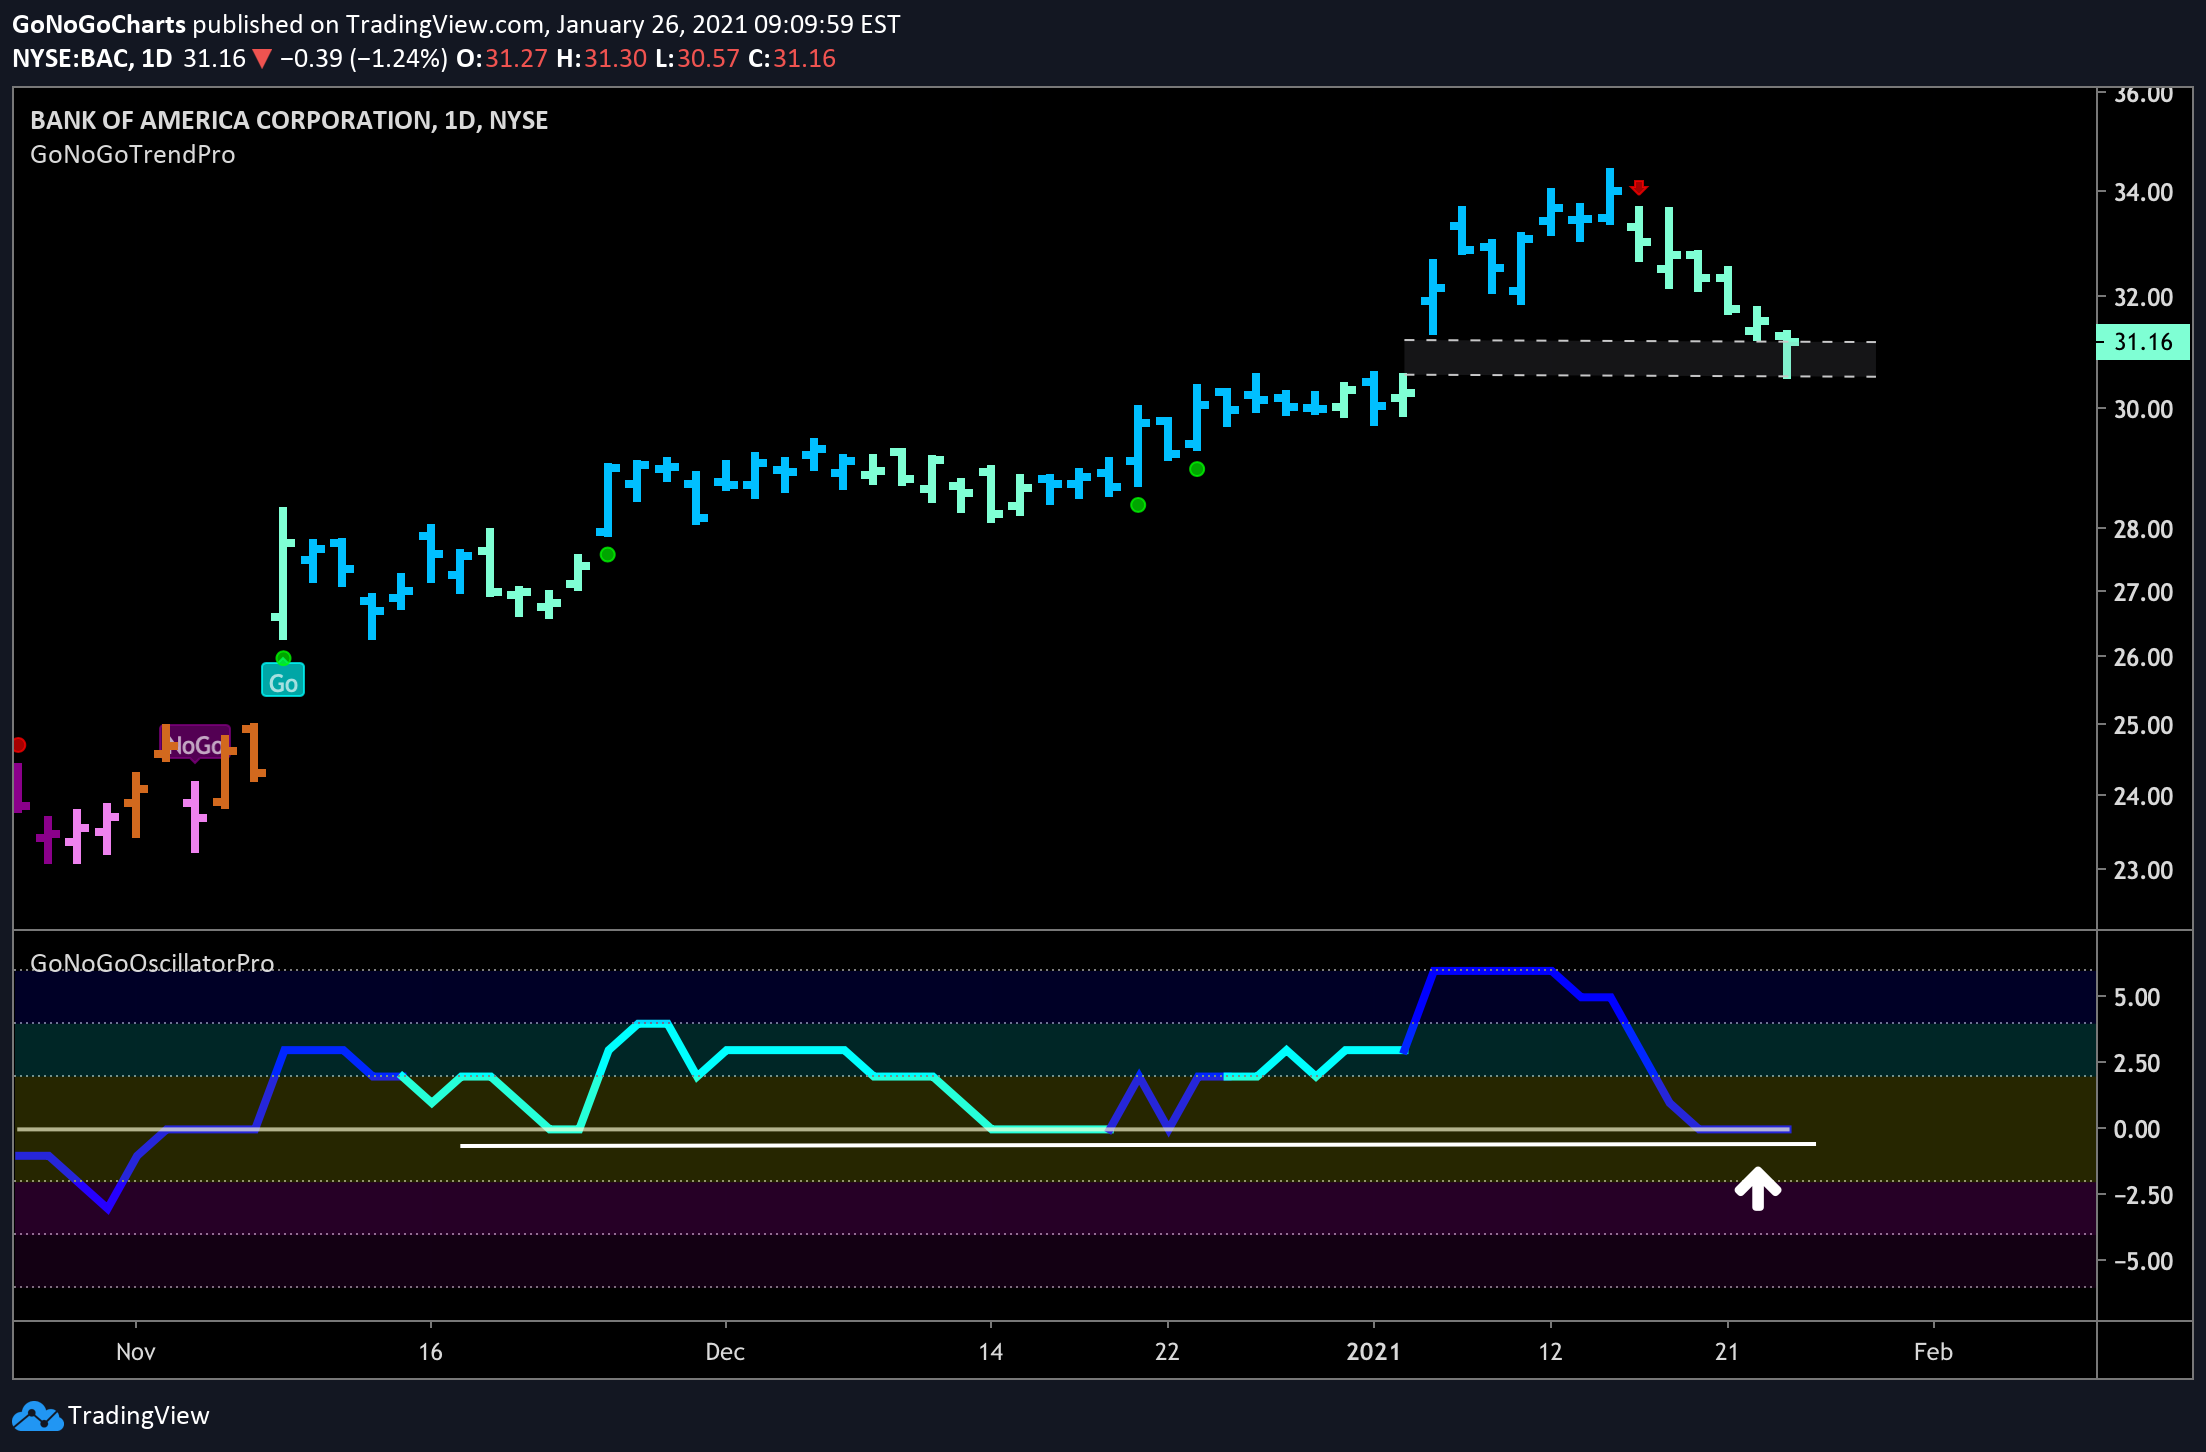Viewport: 2206px width, 1452px height.
Task: Click the high price value H:31.30
Action: click(x=602, y=59)
